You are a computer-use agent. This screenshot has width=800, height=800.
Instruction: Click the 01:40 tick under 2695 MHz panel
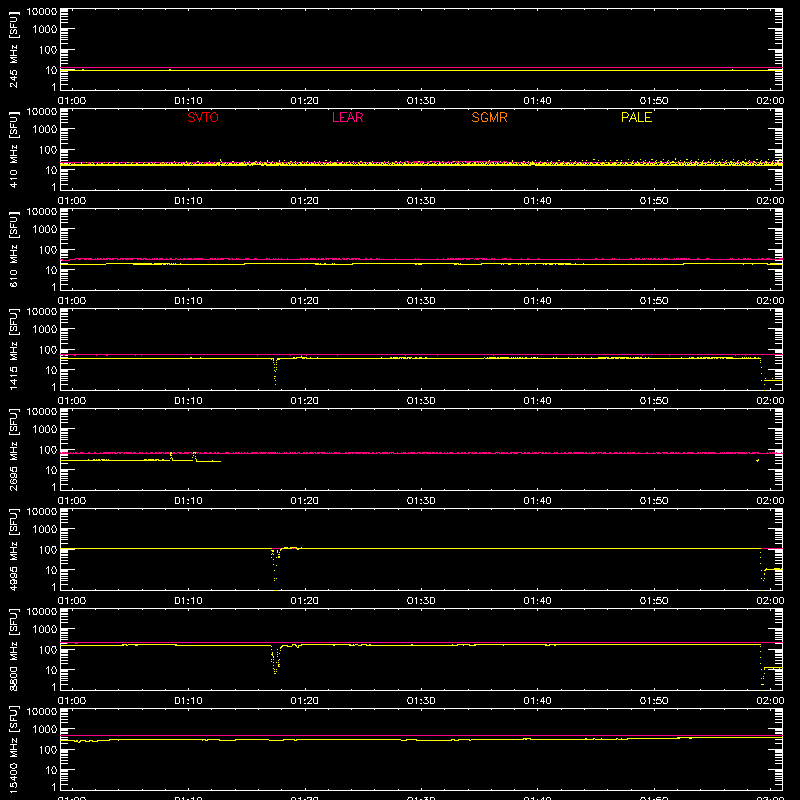pyautogui.click(x=537, y=501)
